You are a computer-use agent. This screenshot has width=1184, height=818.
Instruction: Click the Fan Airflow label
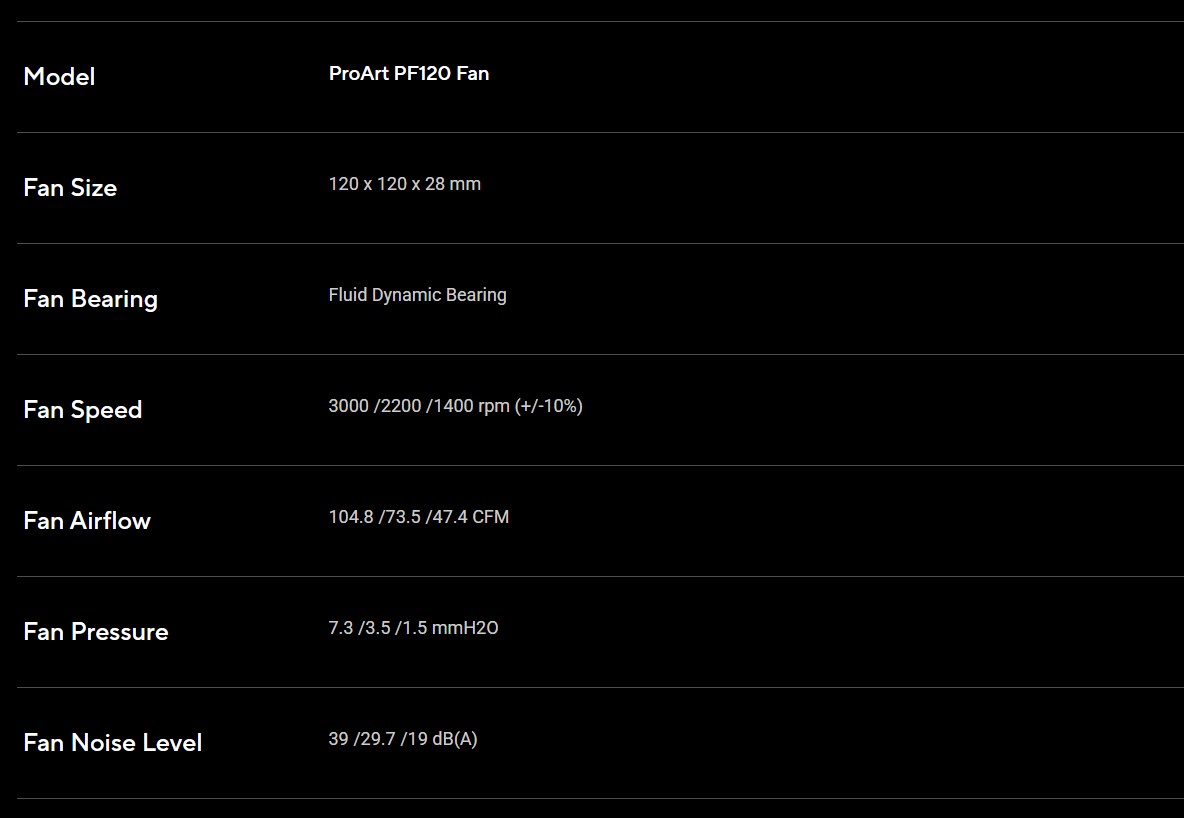[87, 520]
